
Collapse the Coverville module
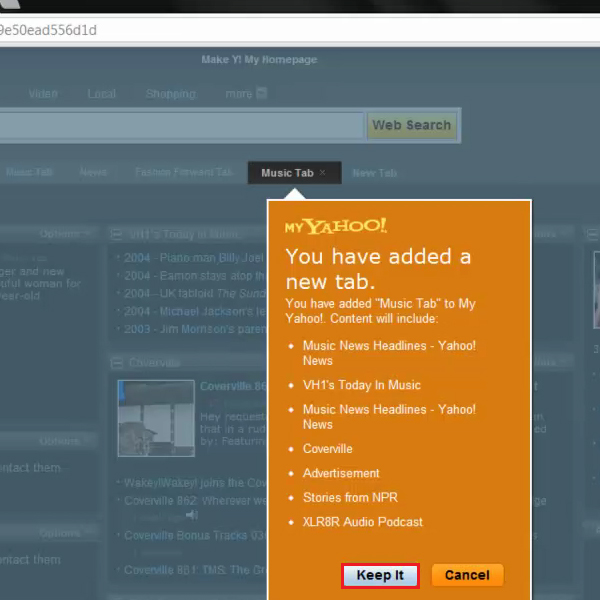click(x=117, y=362)
